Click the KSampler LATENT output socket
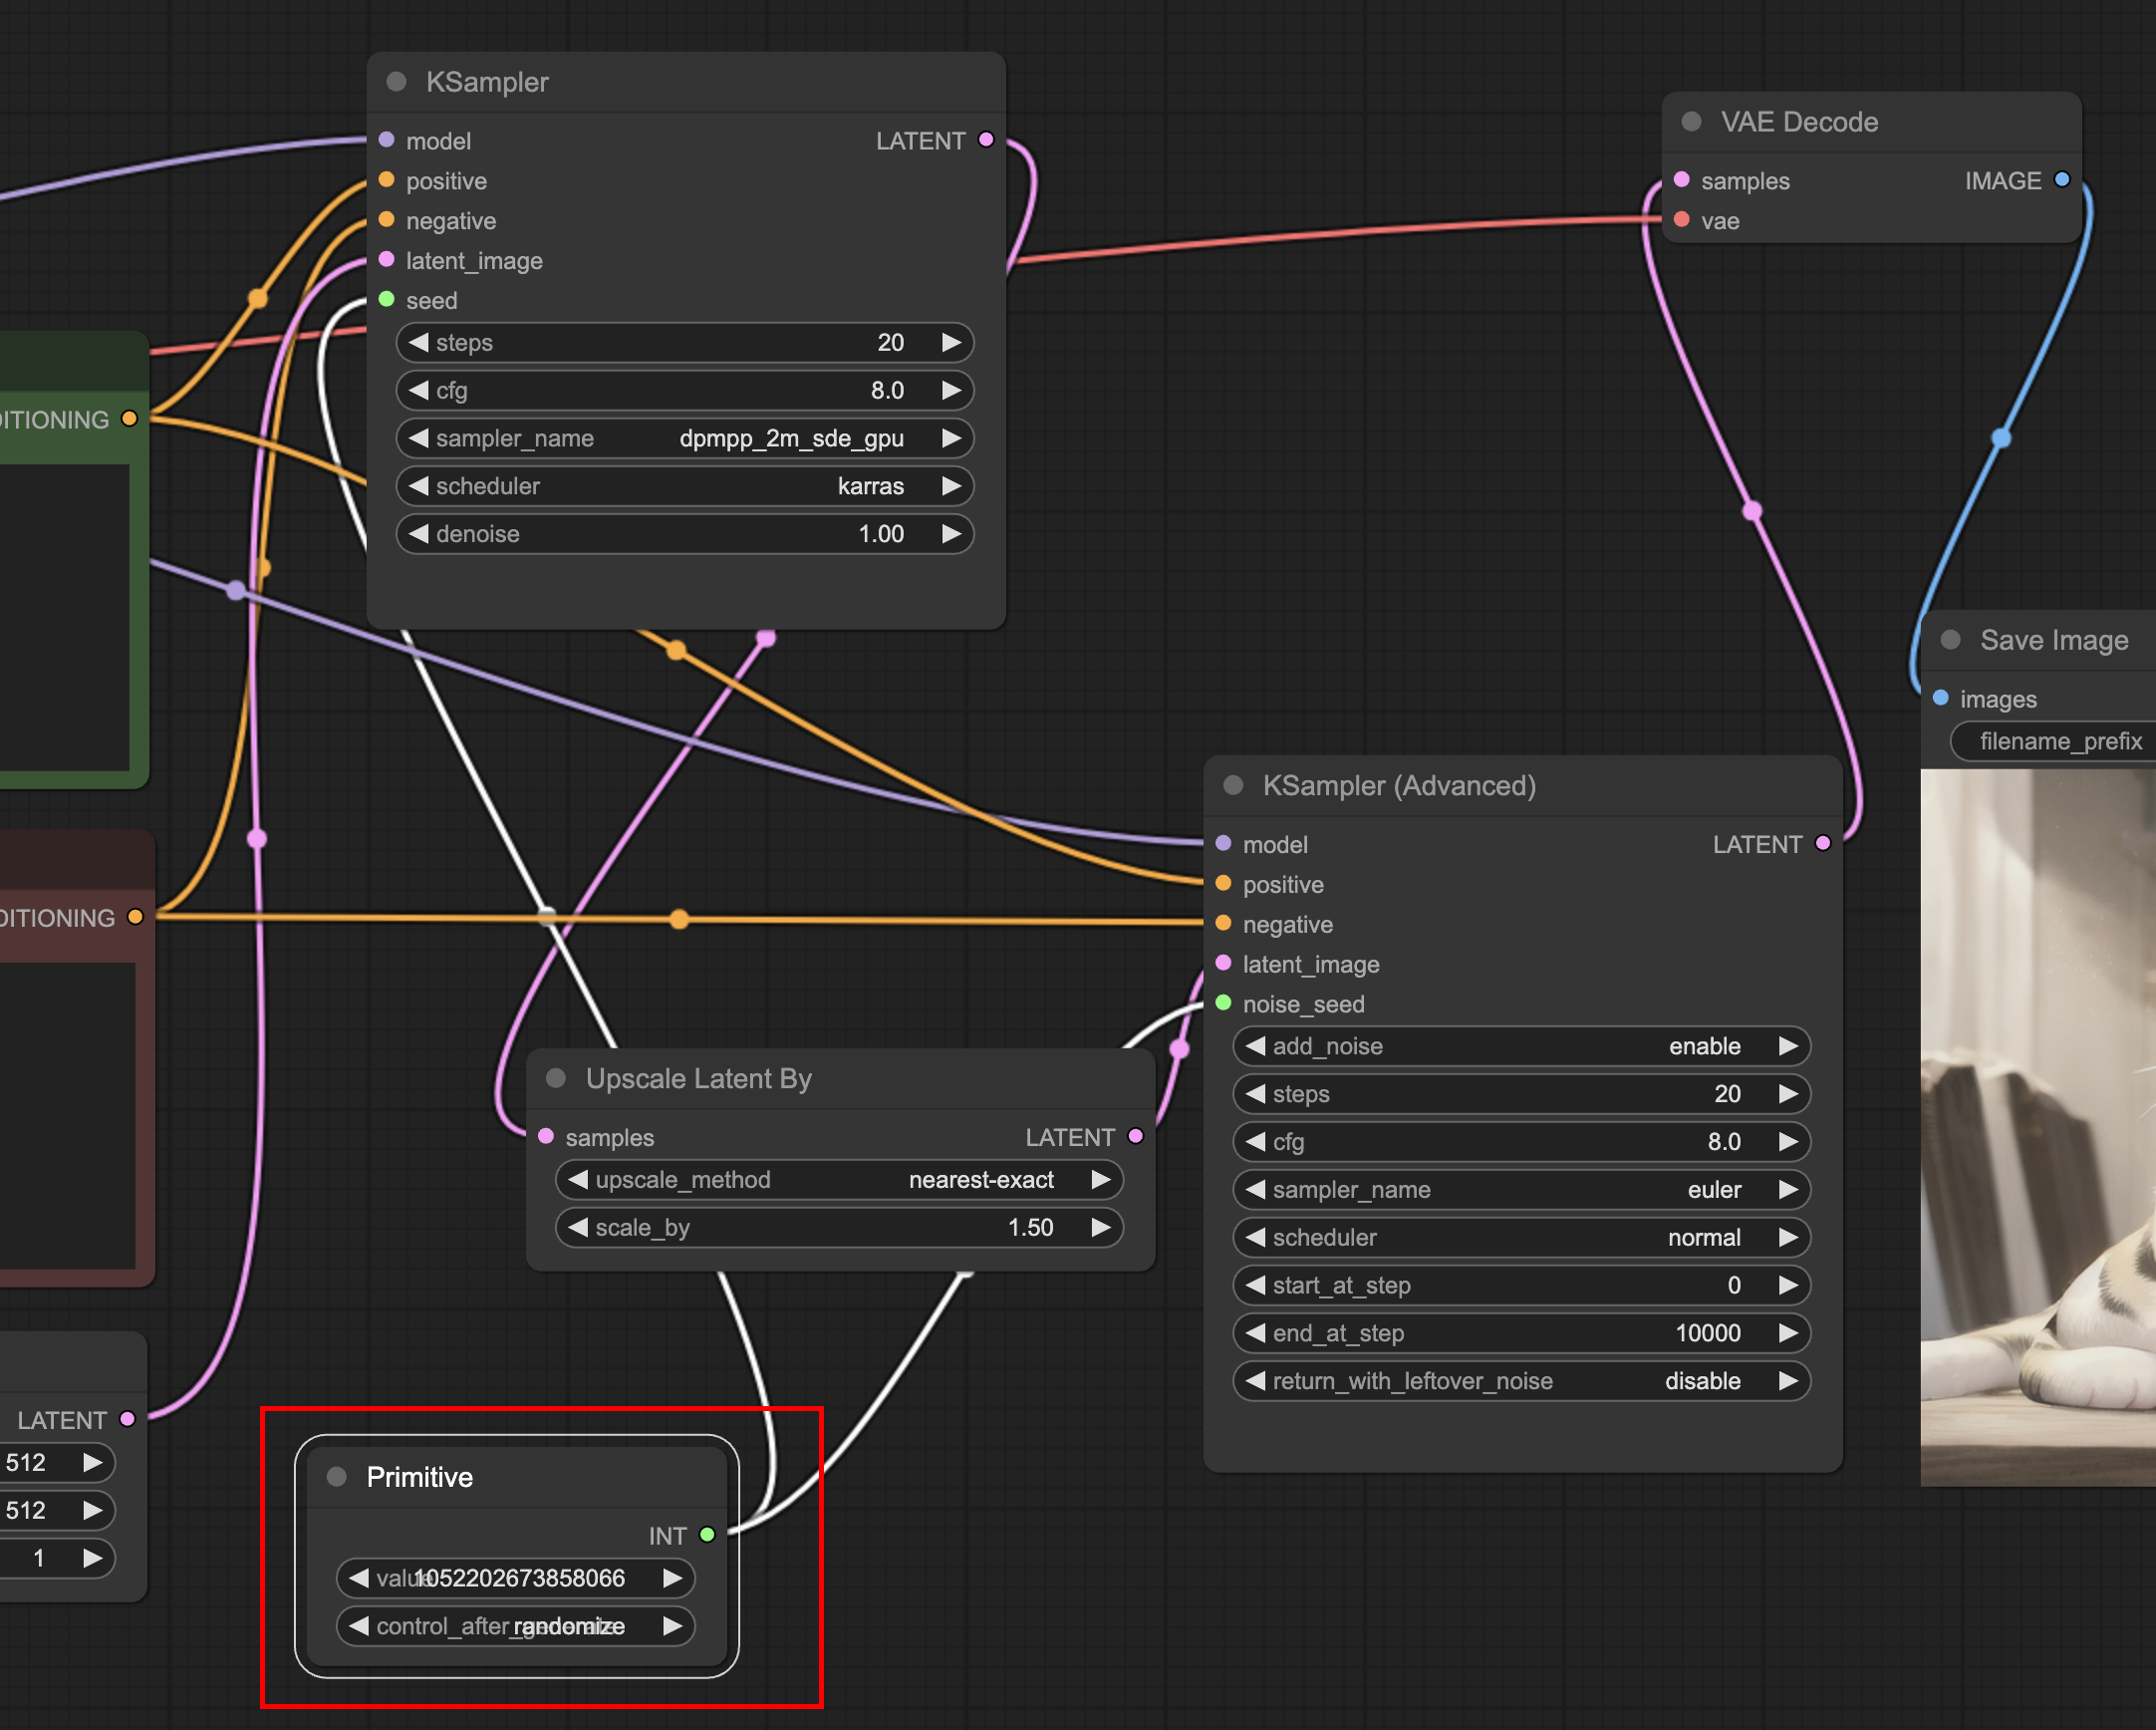Image resolution: width=2156 pixels, height=1730 pixels. tap(986, 140)
